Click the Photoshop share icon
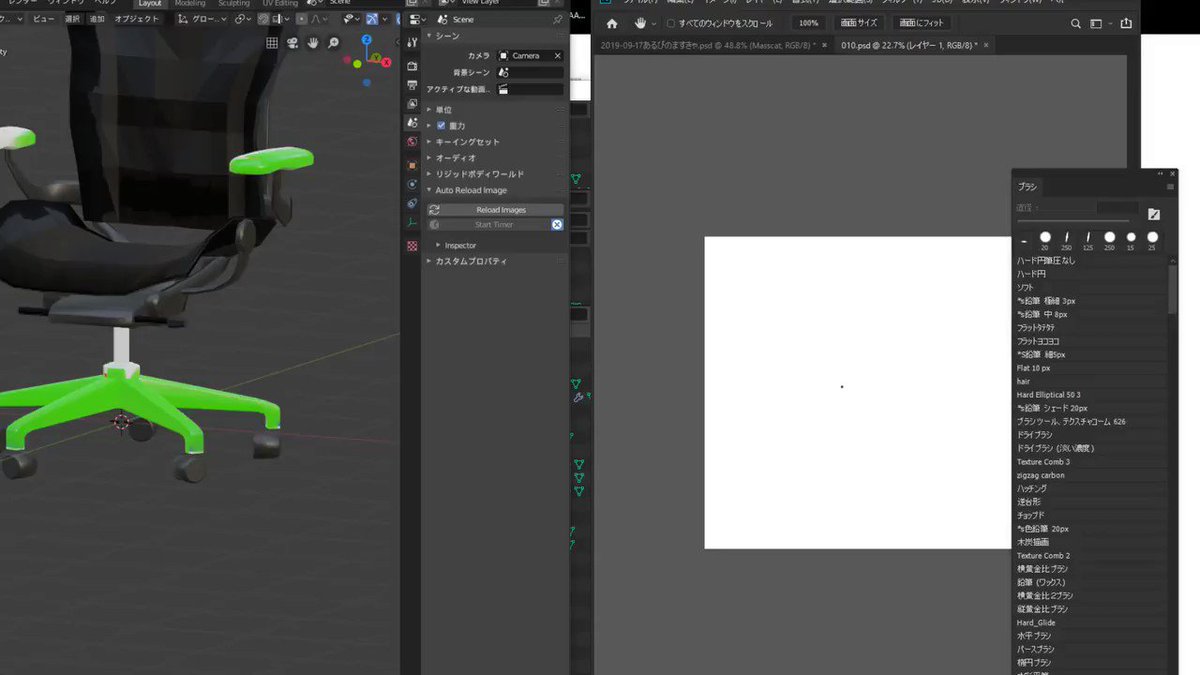Image resolution: width=1200 pixels, height=675 pixels. pyautogui.click(x=1127, y=23)
